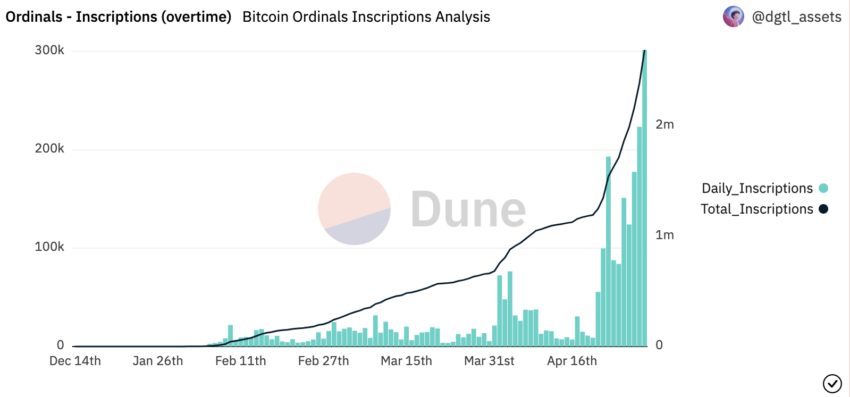The image size is (850, 397).
Task: Click the dark Total_Inscriptions legend dot
Action: pyautogui.click(x=823, y=209)
